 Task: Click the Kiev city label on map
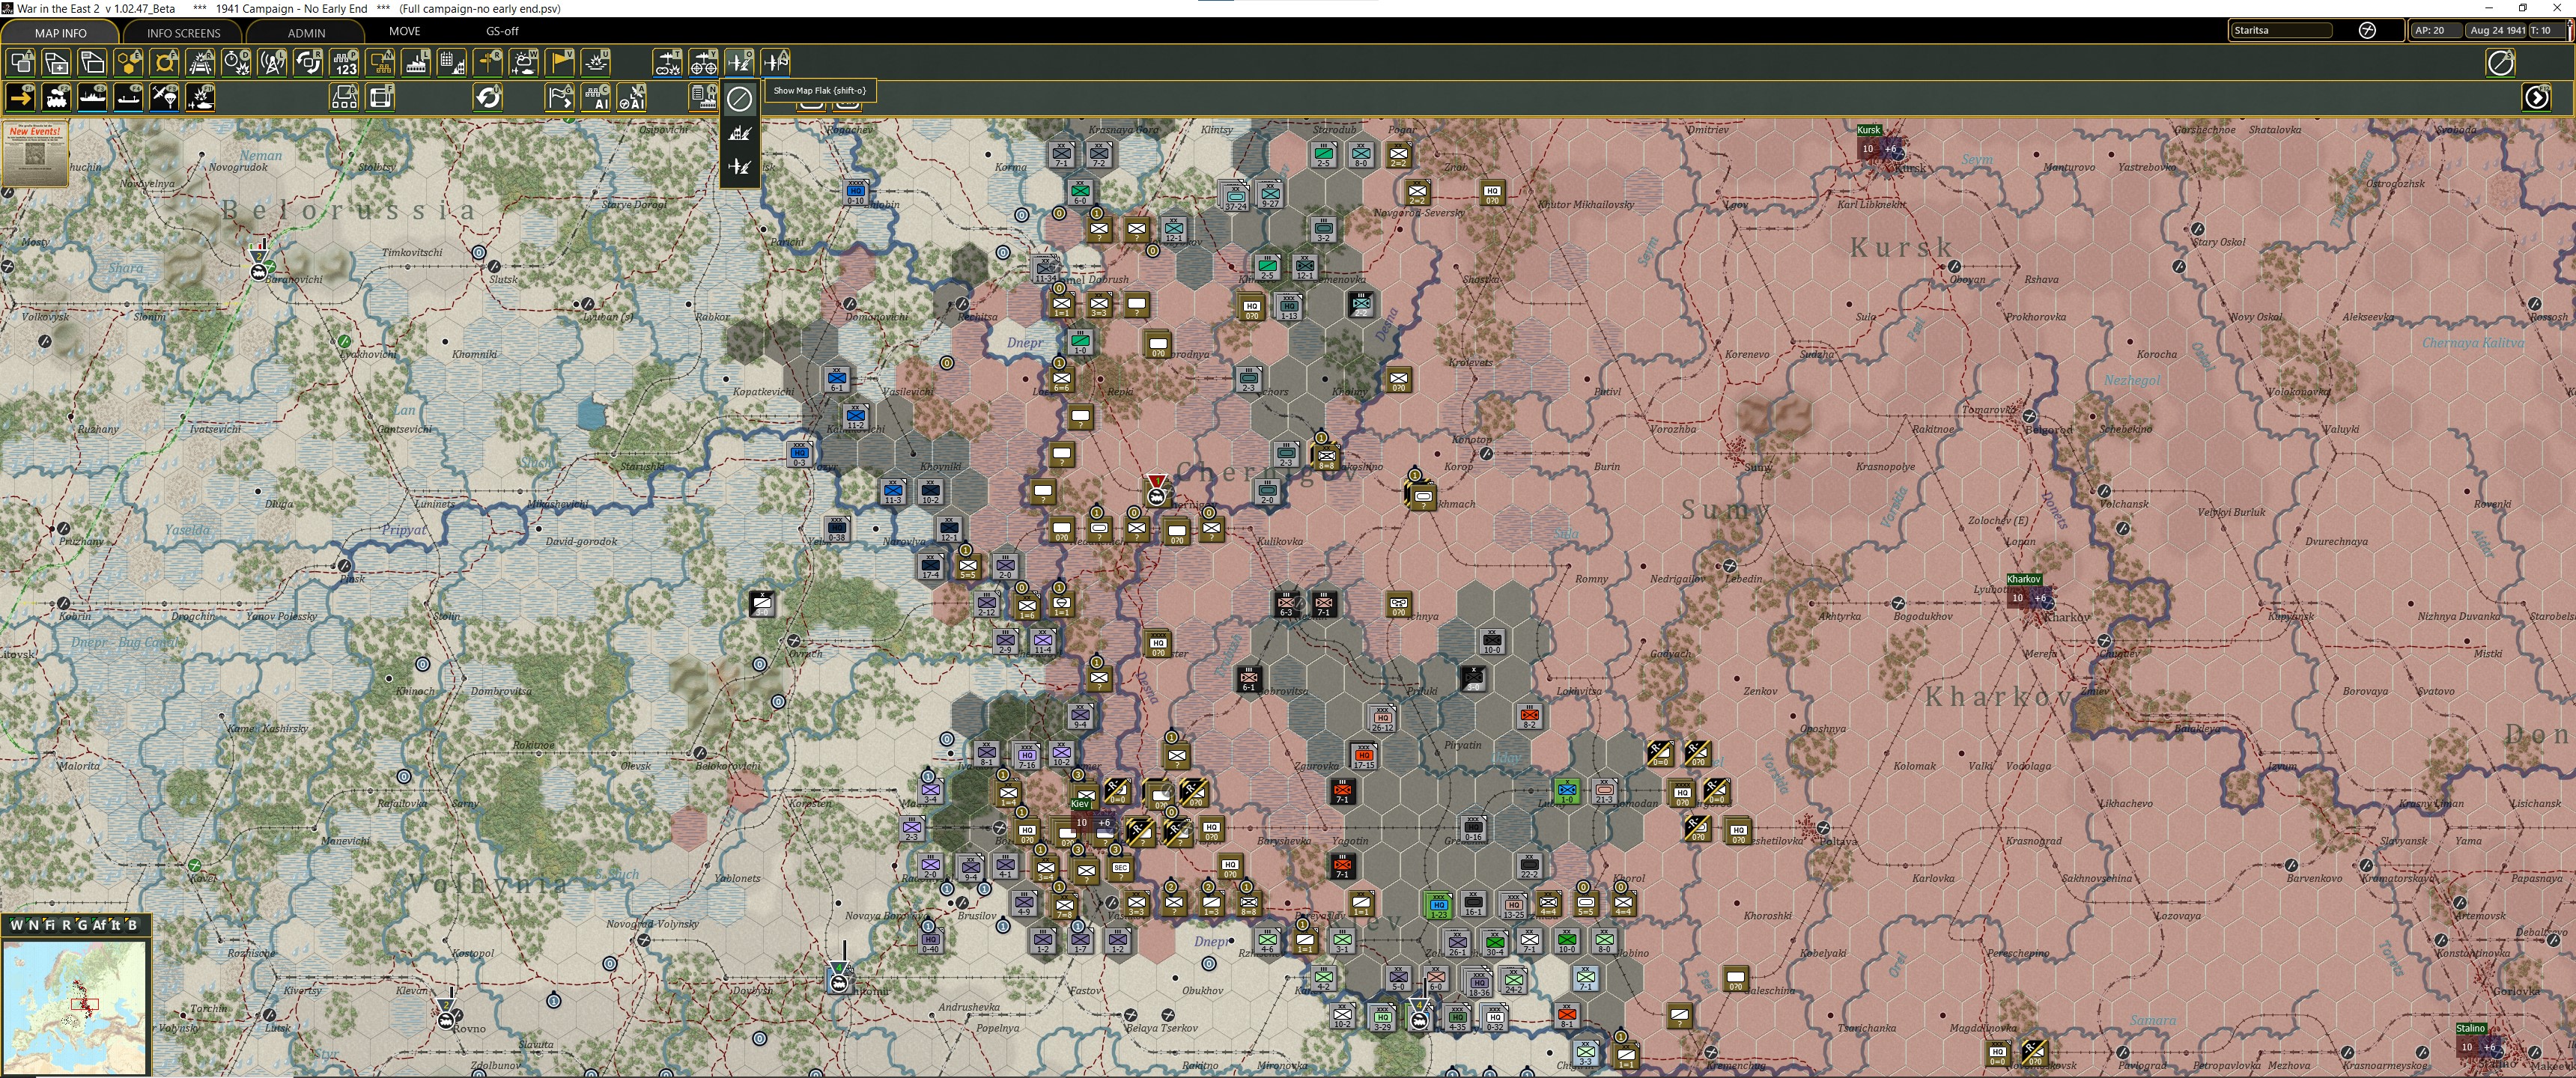click(x=1080, y=803)
